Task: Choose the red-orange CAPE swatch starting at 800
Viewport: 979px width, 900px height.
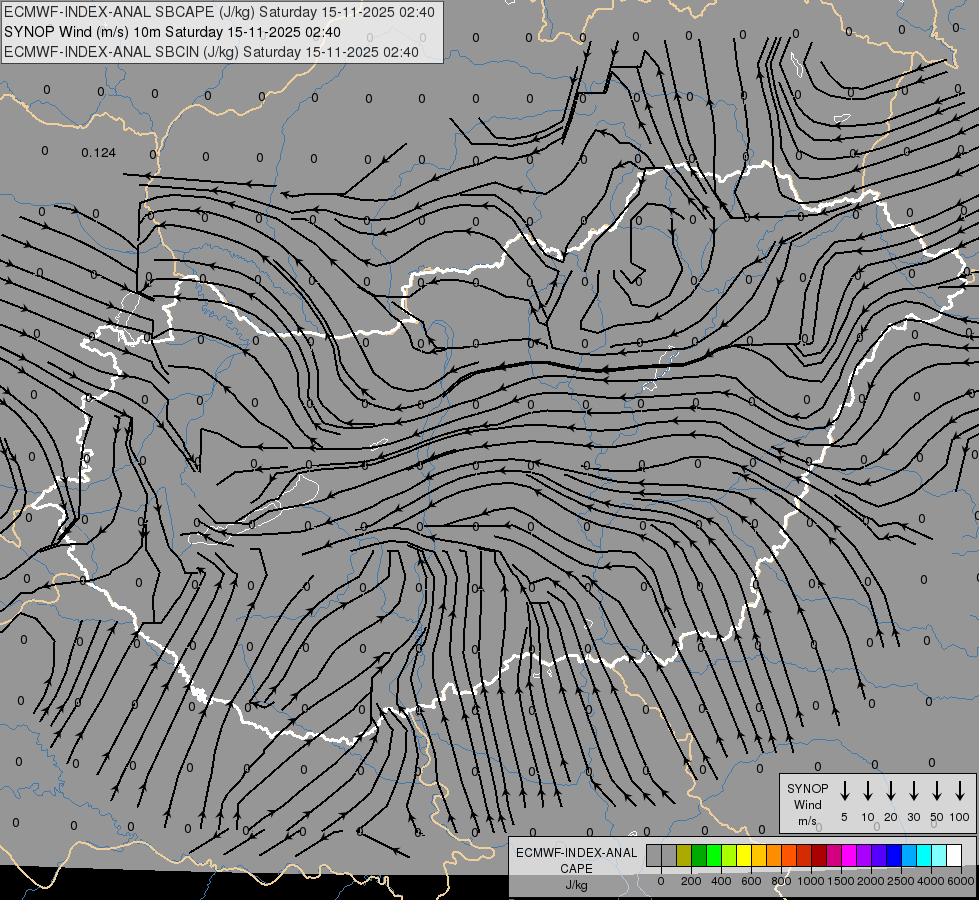Action: click(789, 855)
